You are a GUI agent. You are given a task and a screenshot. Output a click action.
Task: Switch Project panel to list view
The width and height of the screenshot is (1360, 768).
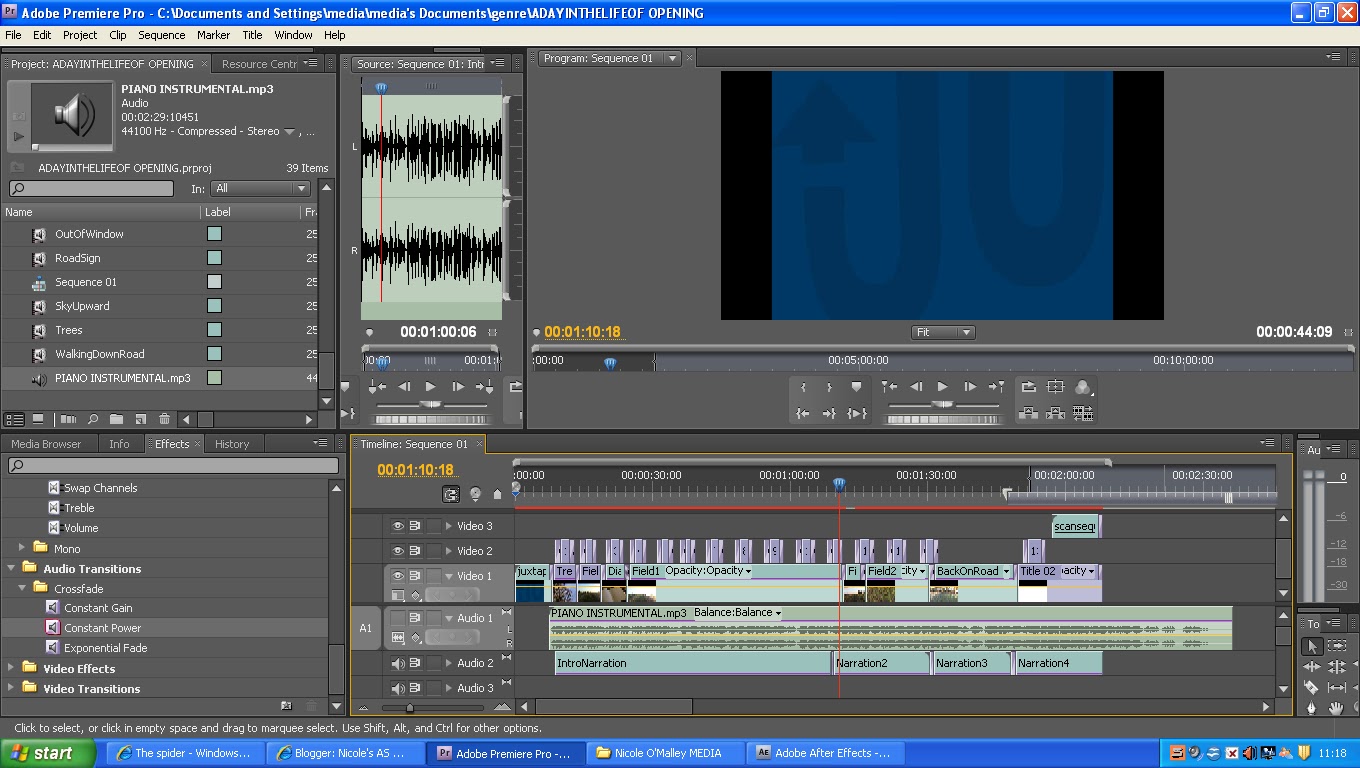tap(15, 419)
